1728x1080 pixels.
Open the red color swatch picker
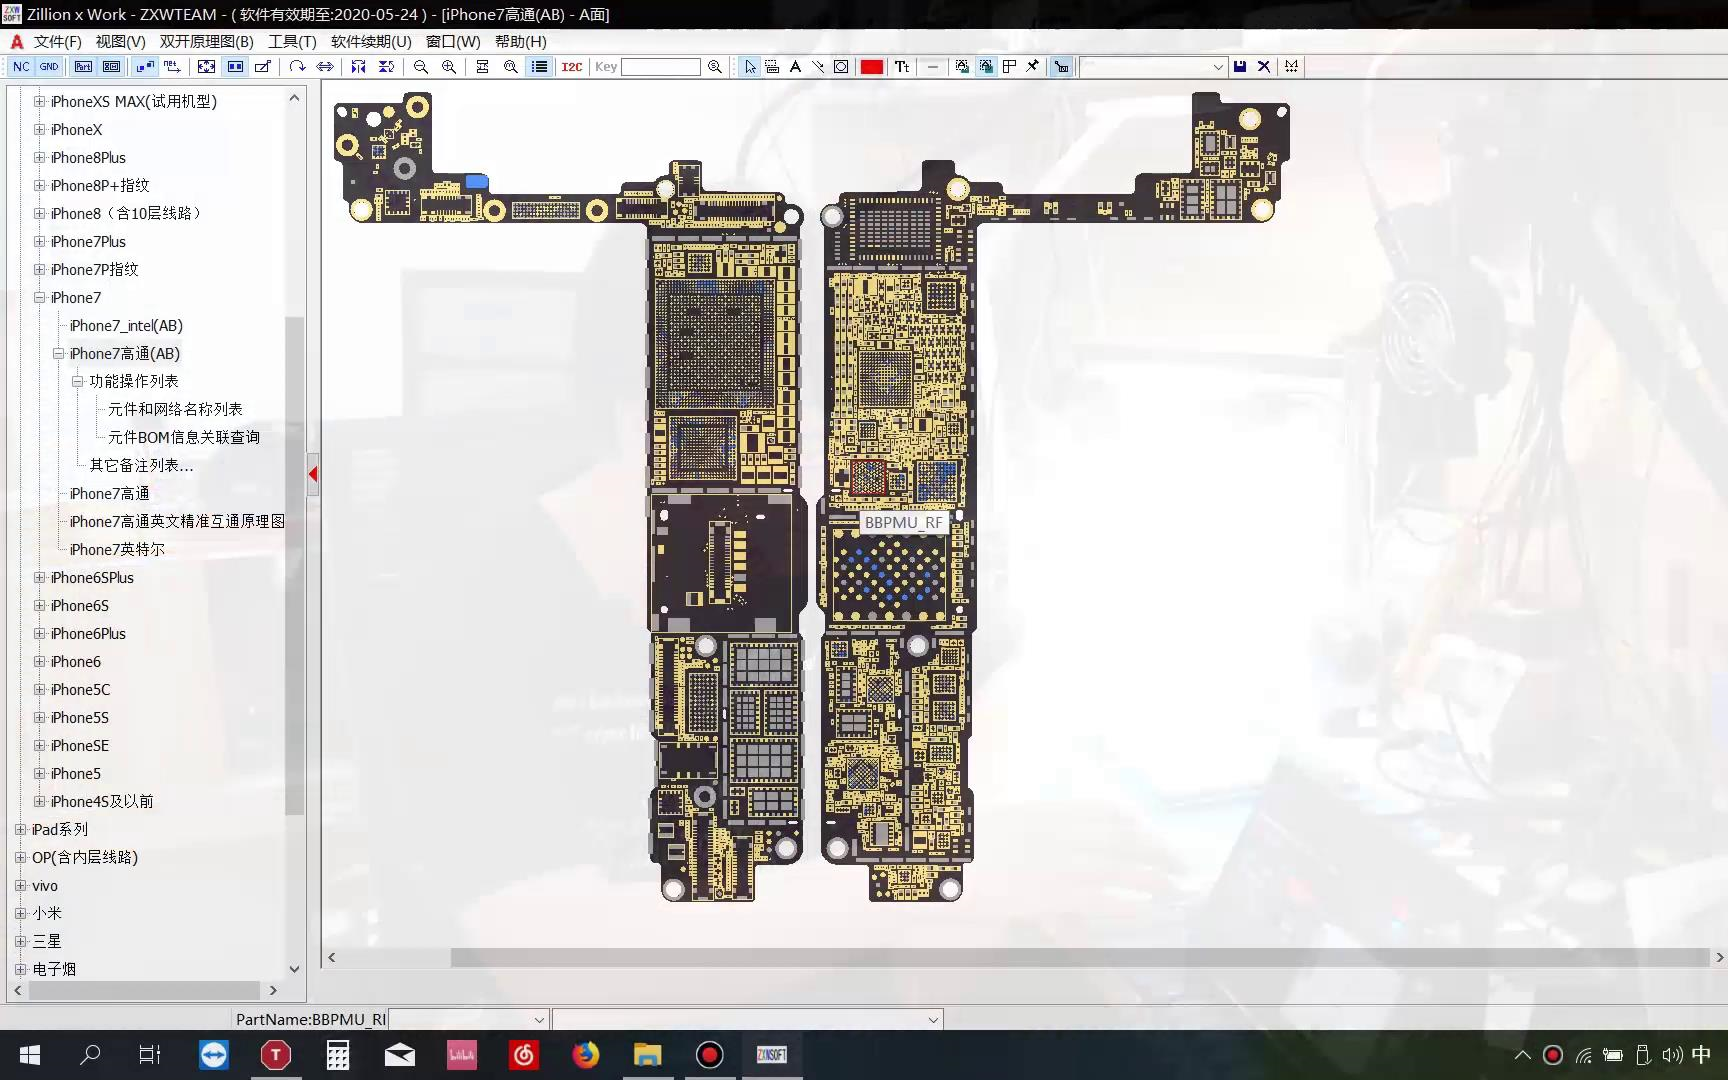871,67
